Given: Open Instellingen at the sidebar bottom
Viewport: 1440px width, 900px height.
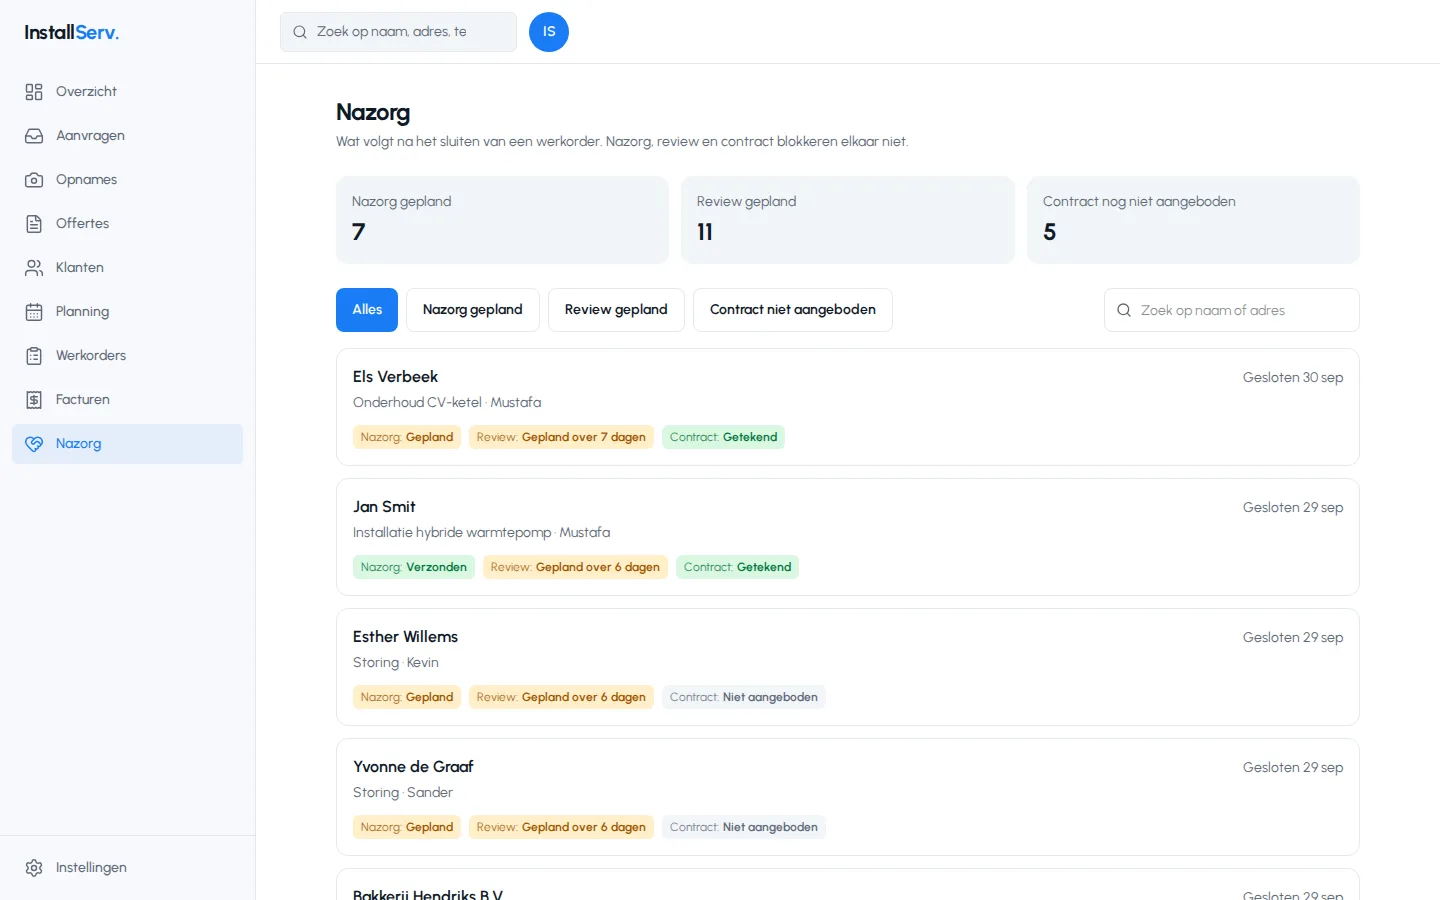Looking at the screenshot, I should (x=127, y=868).
